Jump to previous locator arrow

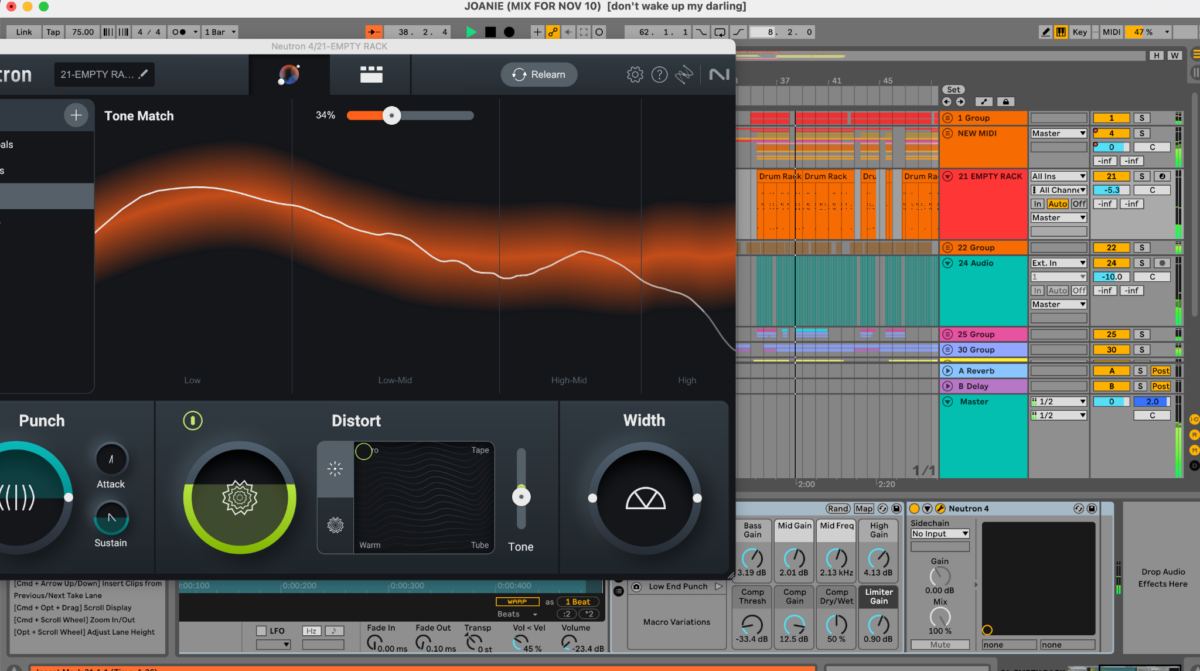[947, 102]
